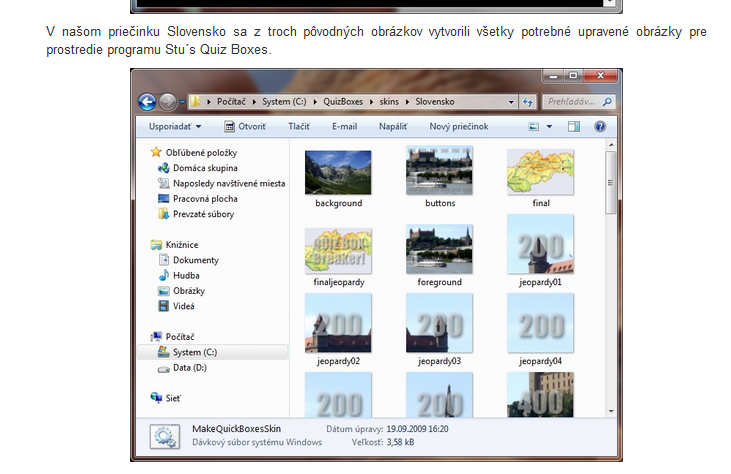The width and height of the screenshot is (731, 474).
Task: Select System (C:) breadcrumb segment
Action: pyautogui.click(x=284, y=102)
